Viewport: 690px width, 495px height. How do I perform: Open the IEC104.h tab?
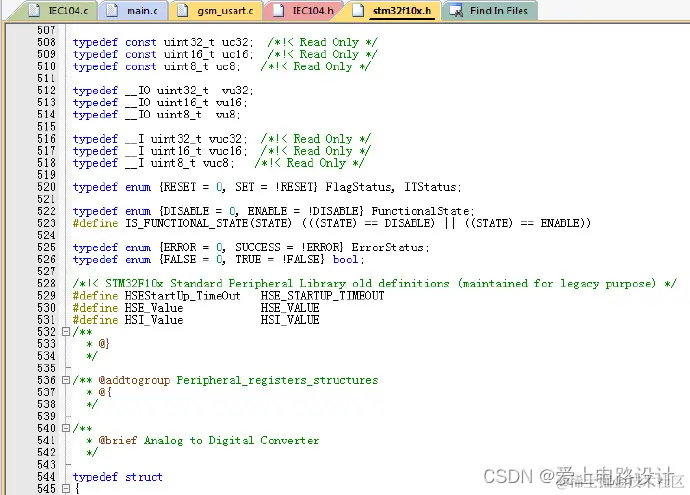(x=304, y=11)
